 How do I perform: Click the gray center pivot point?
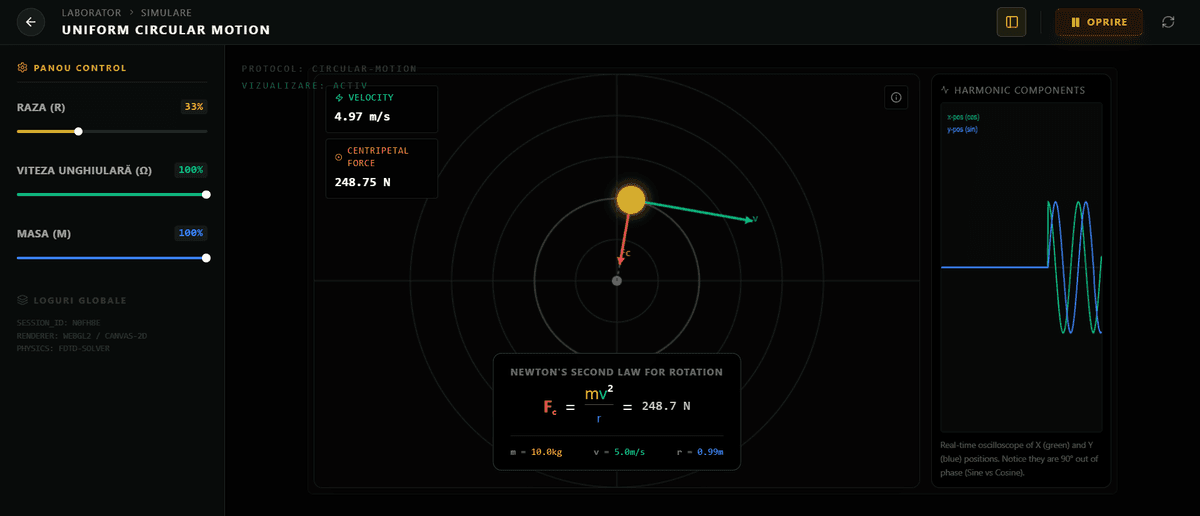coord(617,281)
